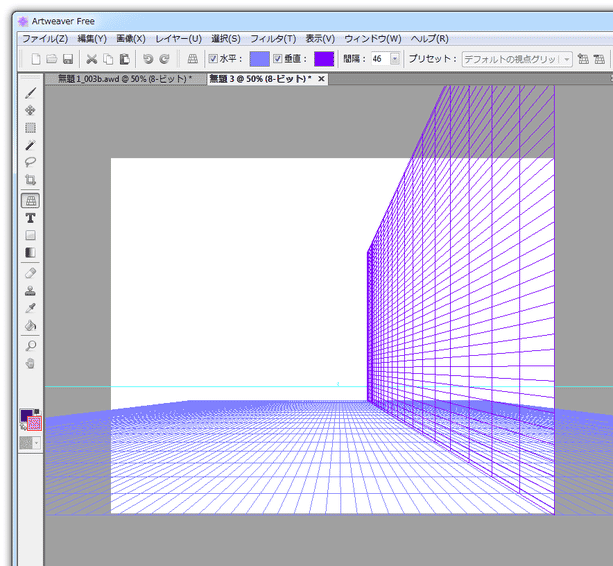Select the rectangular Selection tool
The width and height of the screenshot is (613, 566).
coord(30,128)
